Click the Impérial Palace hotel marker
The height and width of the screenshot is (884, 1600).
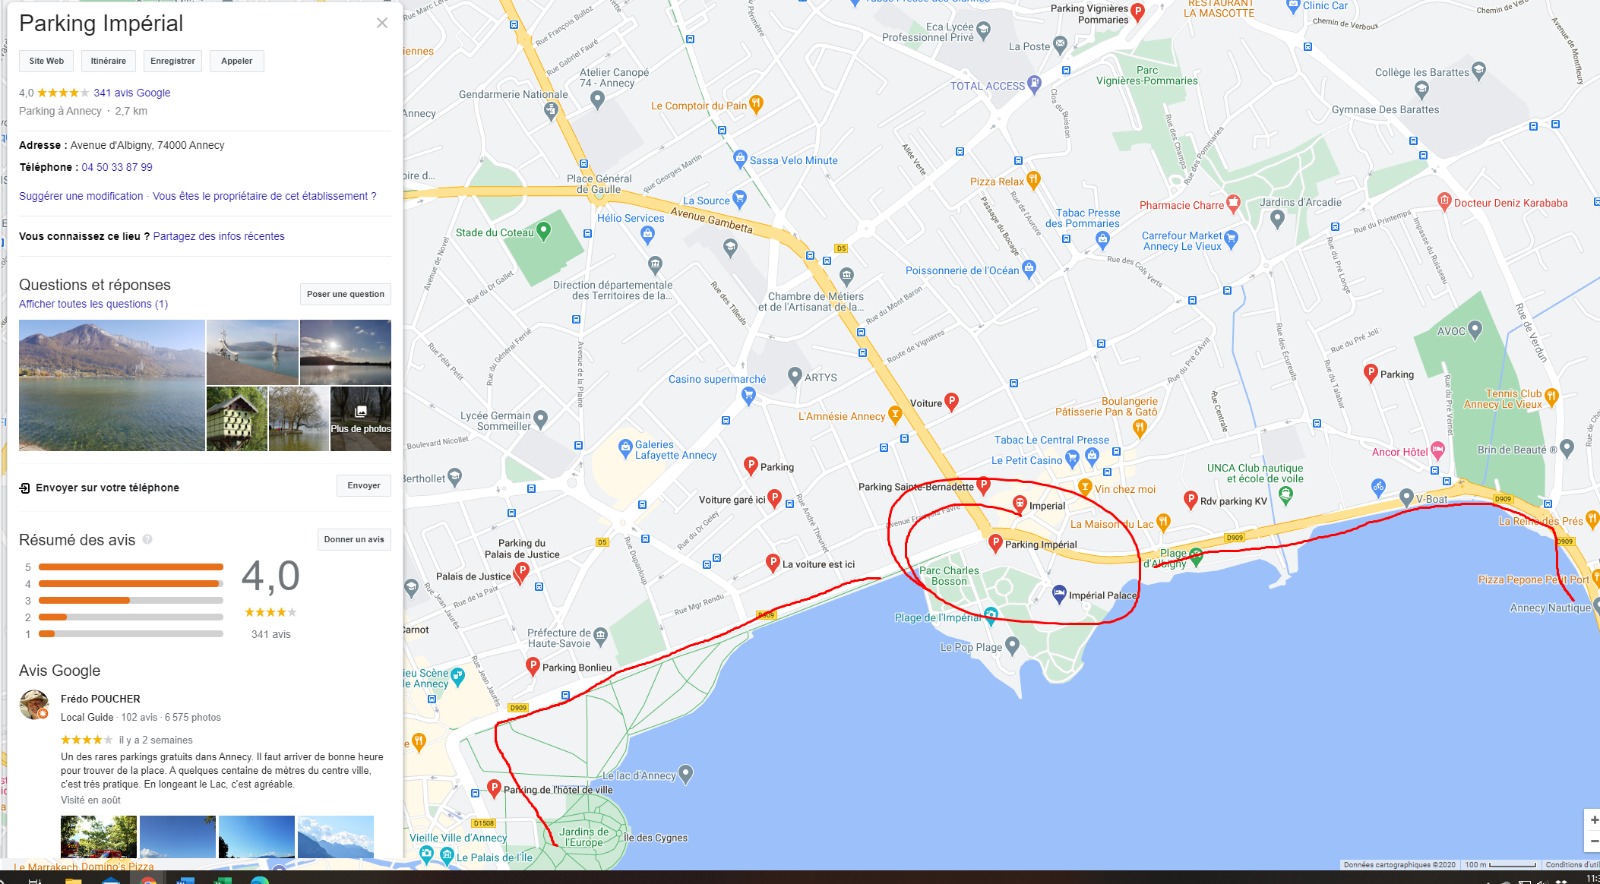[x=1059, y=594]
